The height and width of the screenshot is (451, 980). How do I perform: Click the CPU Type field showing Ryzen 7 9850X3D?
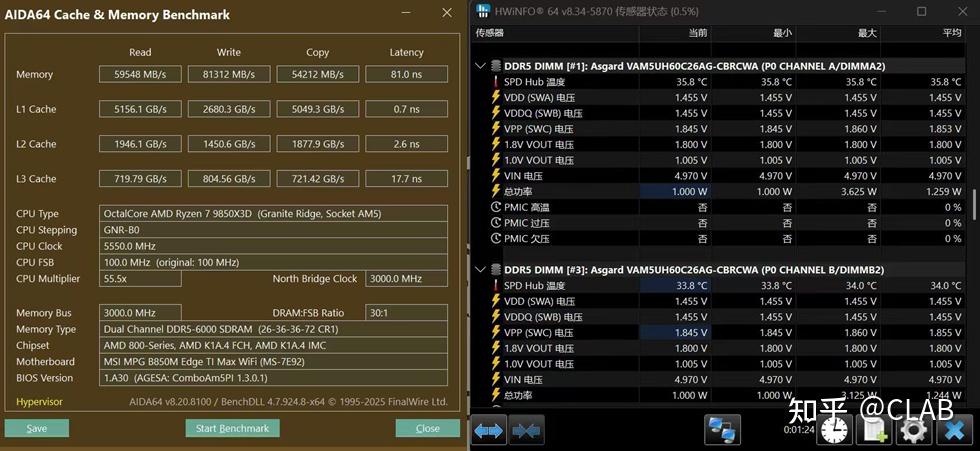point(273,214)
